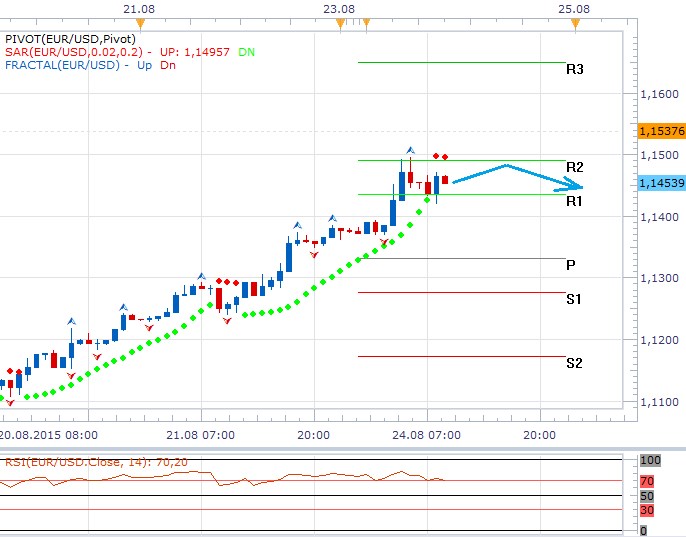Click the 24.08 07:00 time axis label
This screenshot has height=537, width=686.
[x=426, y=436]
